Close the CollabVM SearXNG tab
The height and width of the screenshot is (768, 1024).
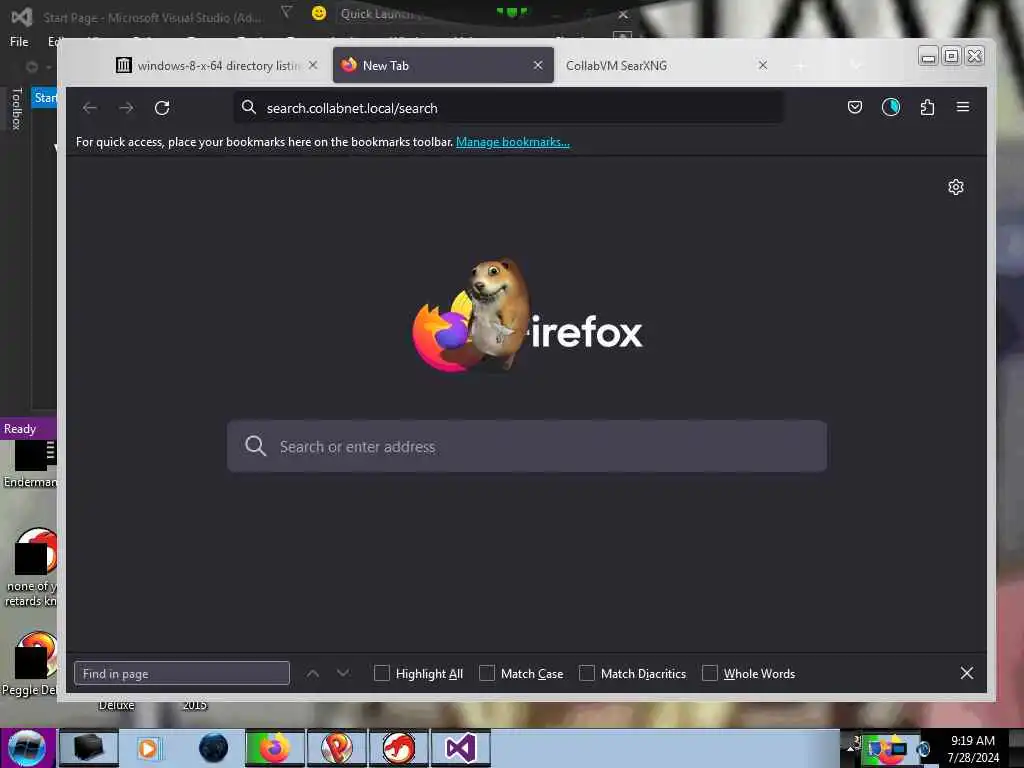[x=762, y=65]
